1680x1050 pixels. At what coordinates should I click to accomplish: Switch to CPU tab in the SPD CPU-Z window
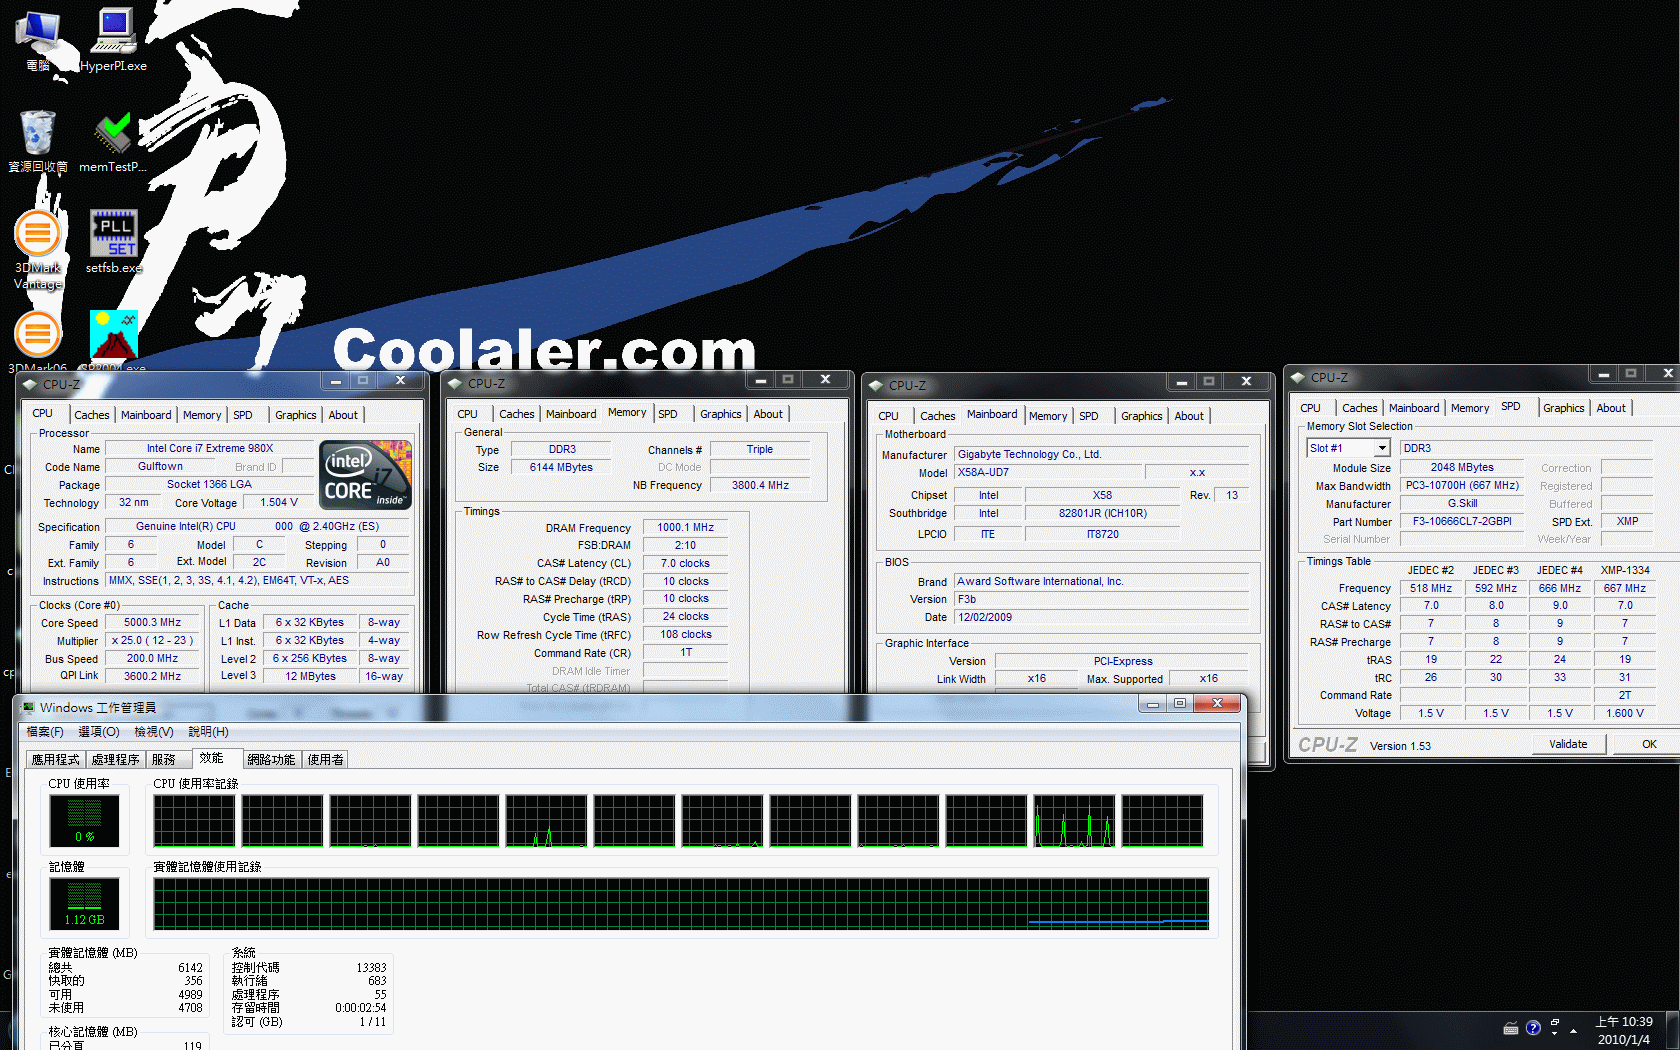click(1310, 408)
